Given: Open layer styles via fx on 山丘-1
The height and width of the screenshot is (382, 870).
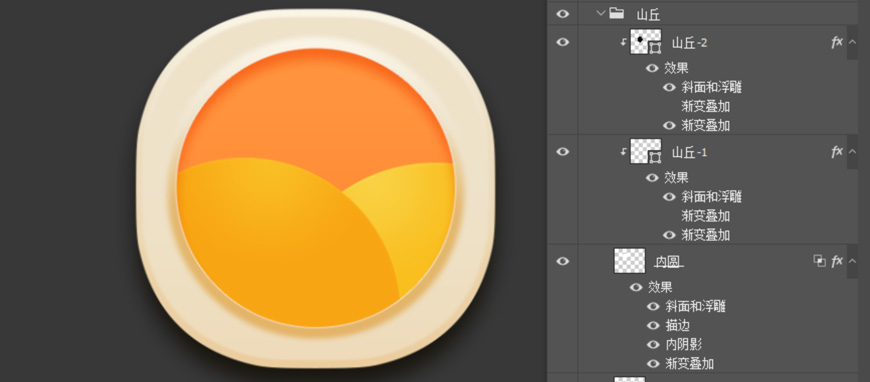Looking at the screenshot, I should pos(837,152).
